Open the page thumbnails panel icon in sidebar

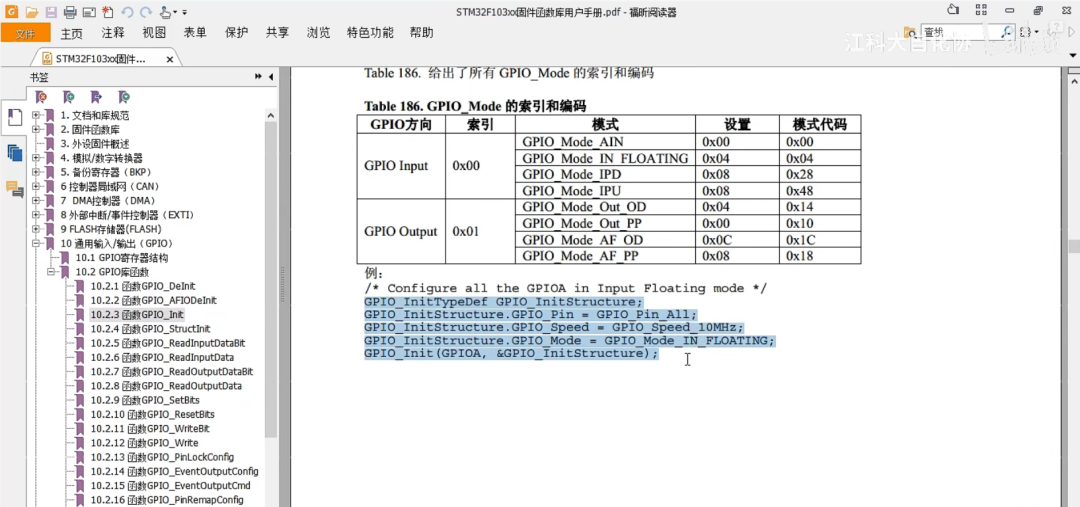pos(14,153)
